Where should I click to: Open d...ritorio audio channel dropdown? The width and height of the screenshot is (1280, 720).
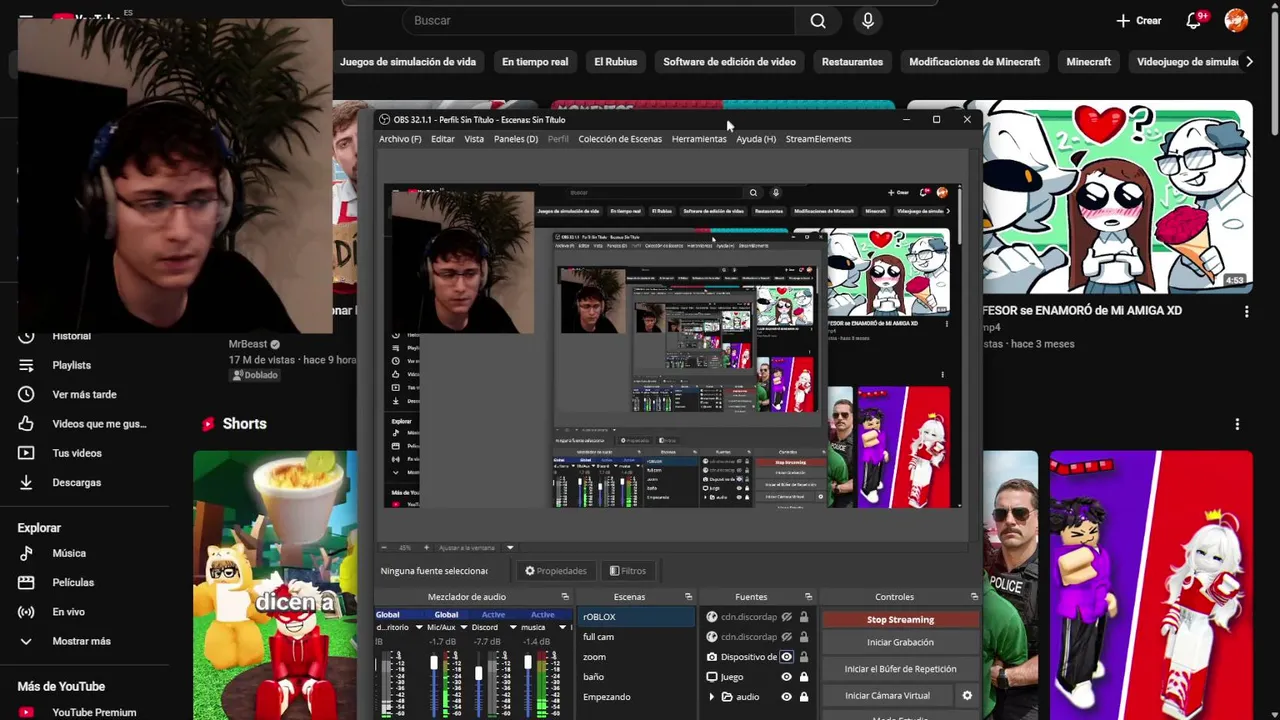pos(417,628)
